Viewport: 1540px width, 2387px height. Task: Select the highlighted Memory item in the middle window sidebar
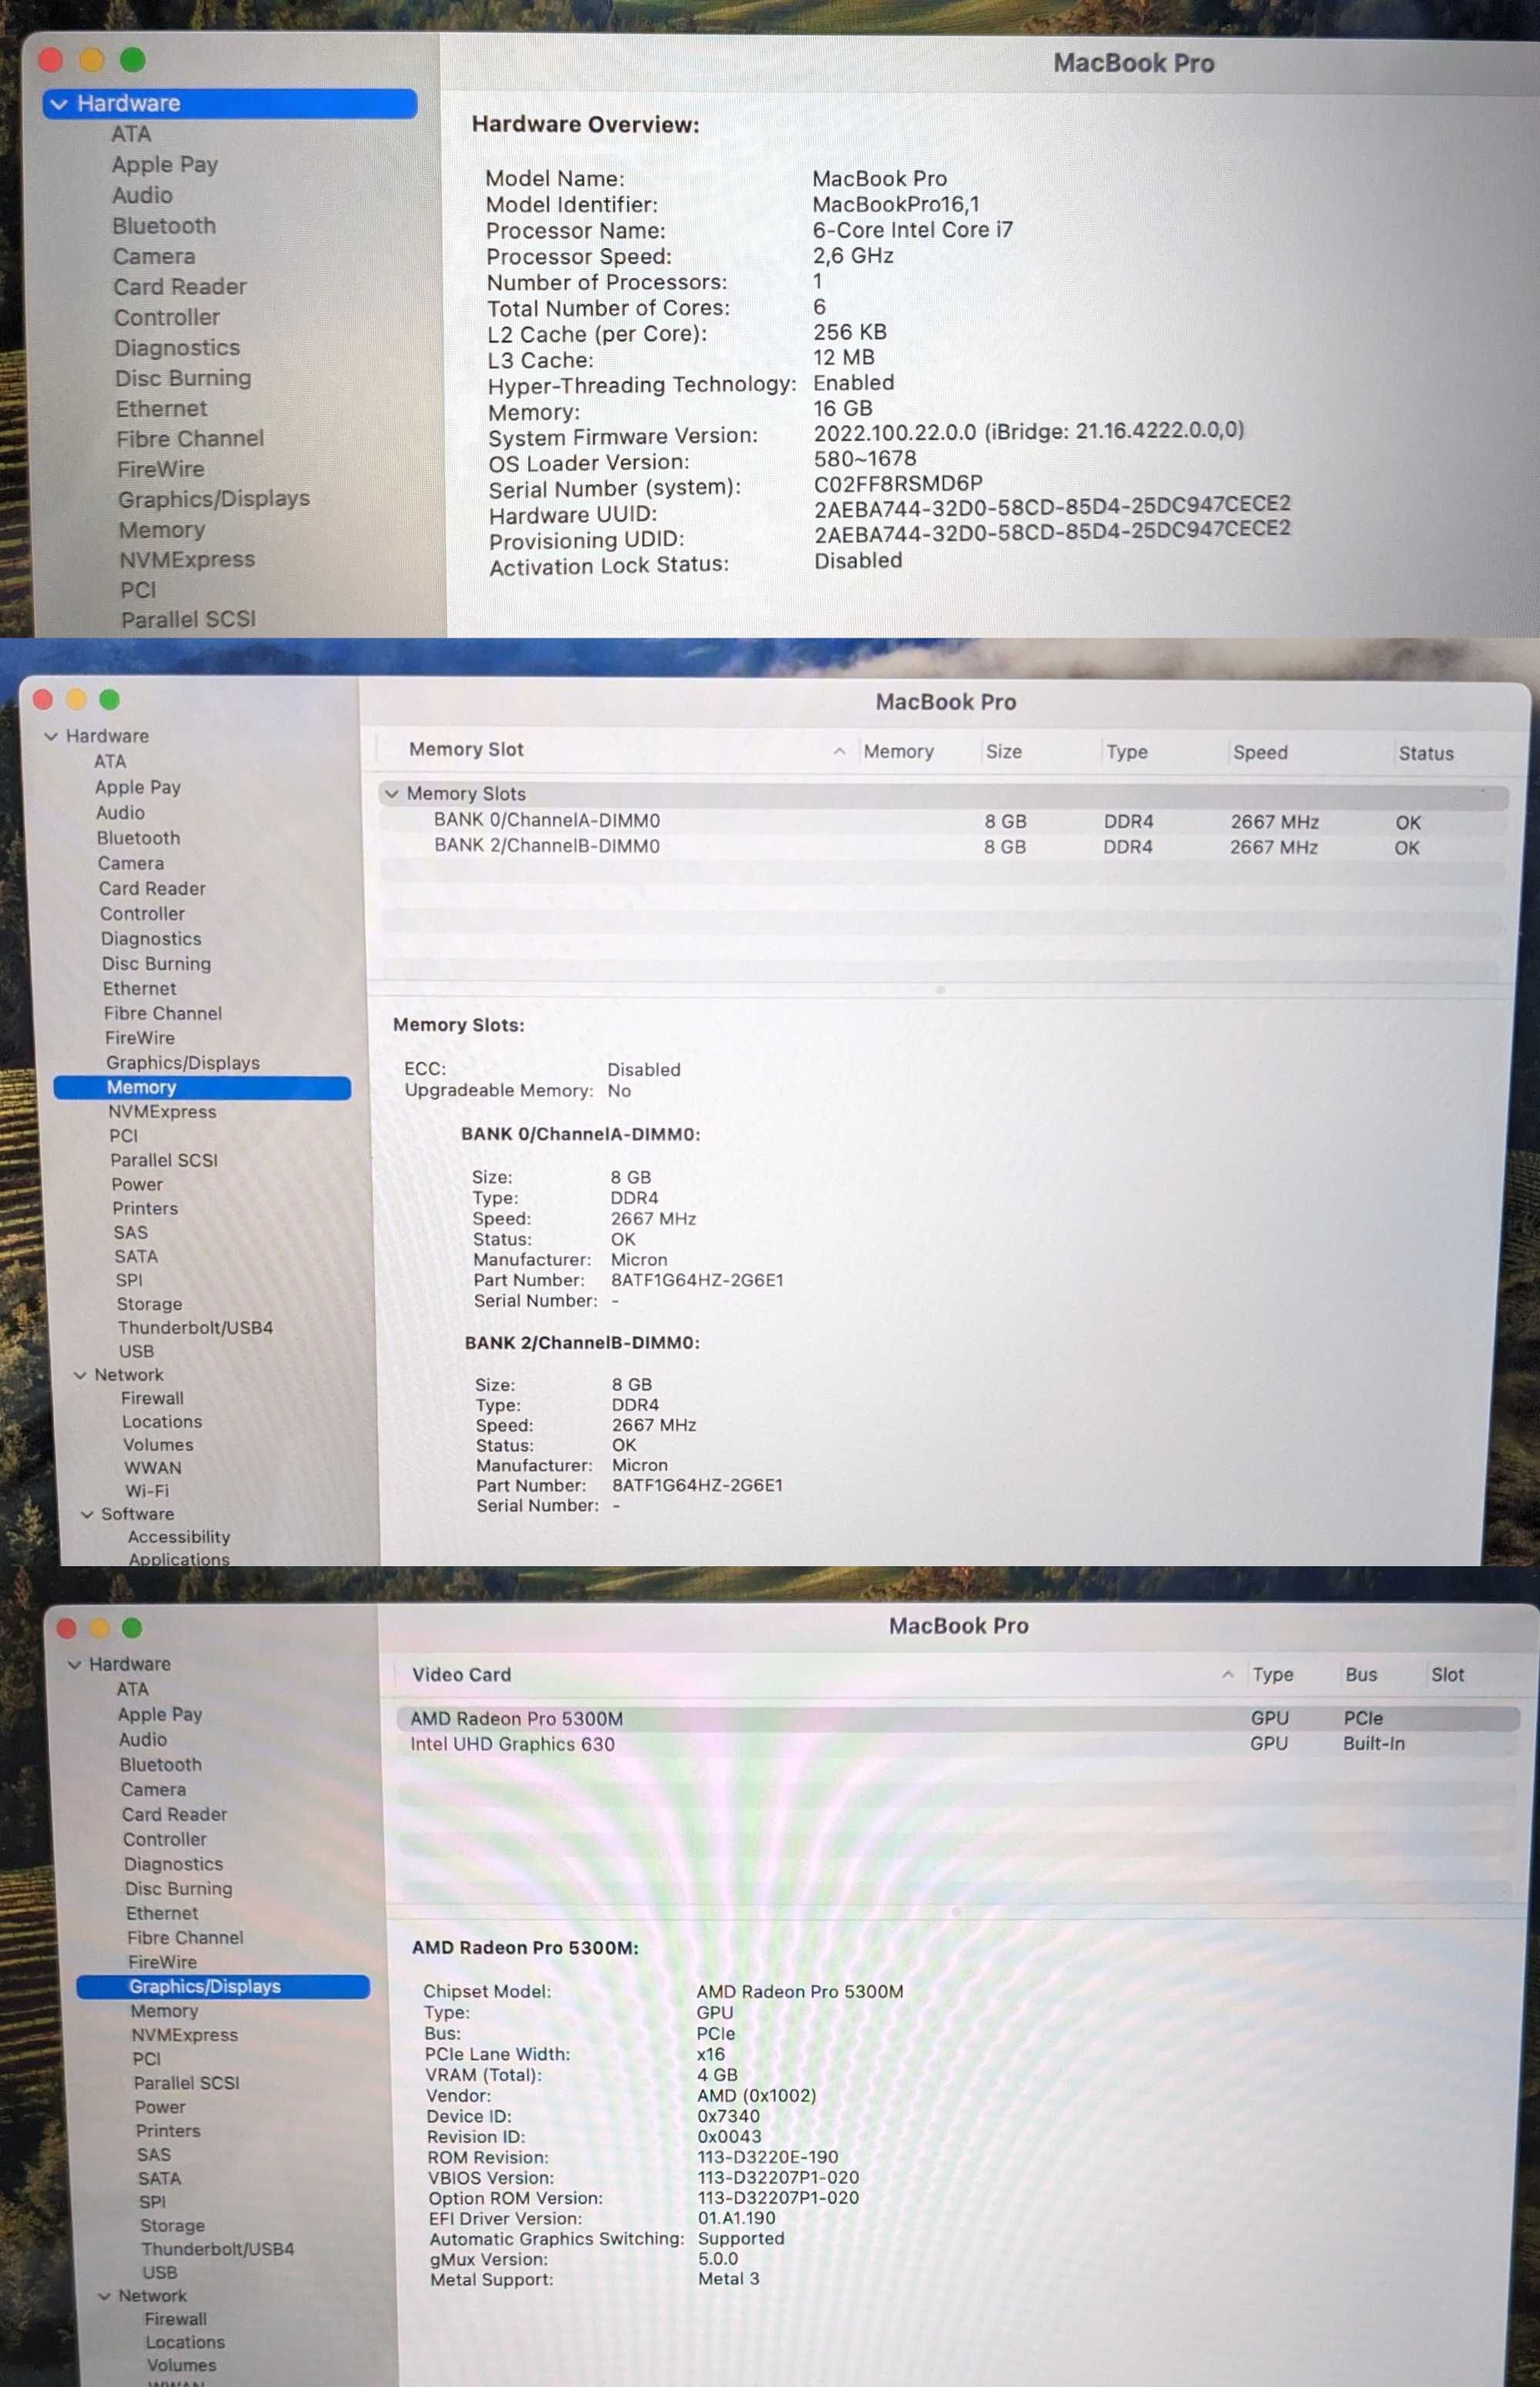[202, 1087]
